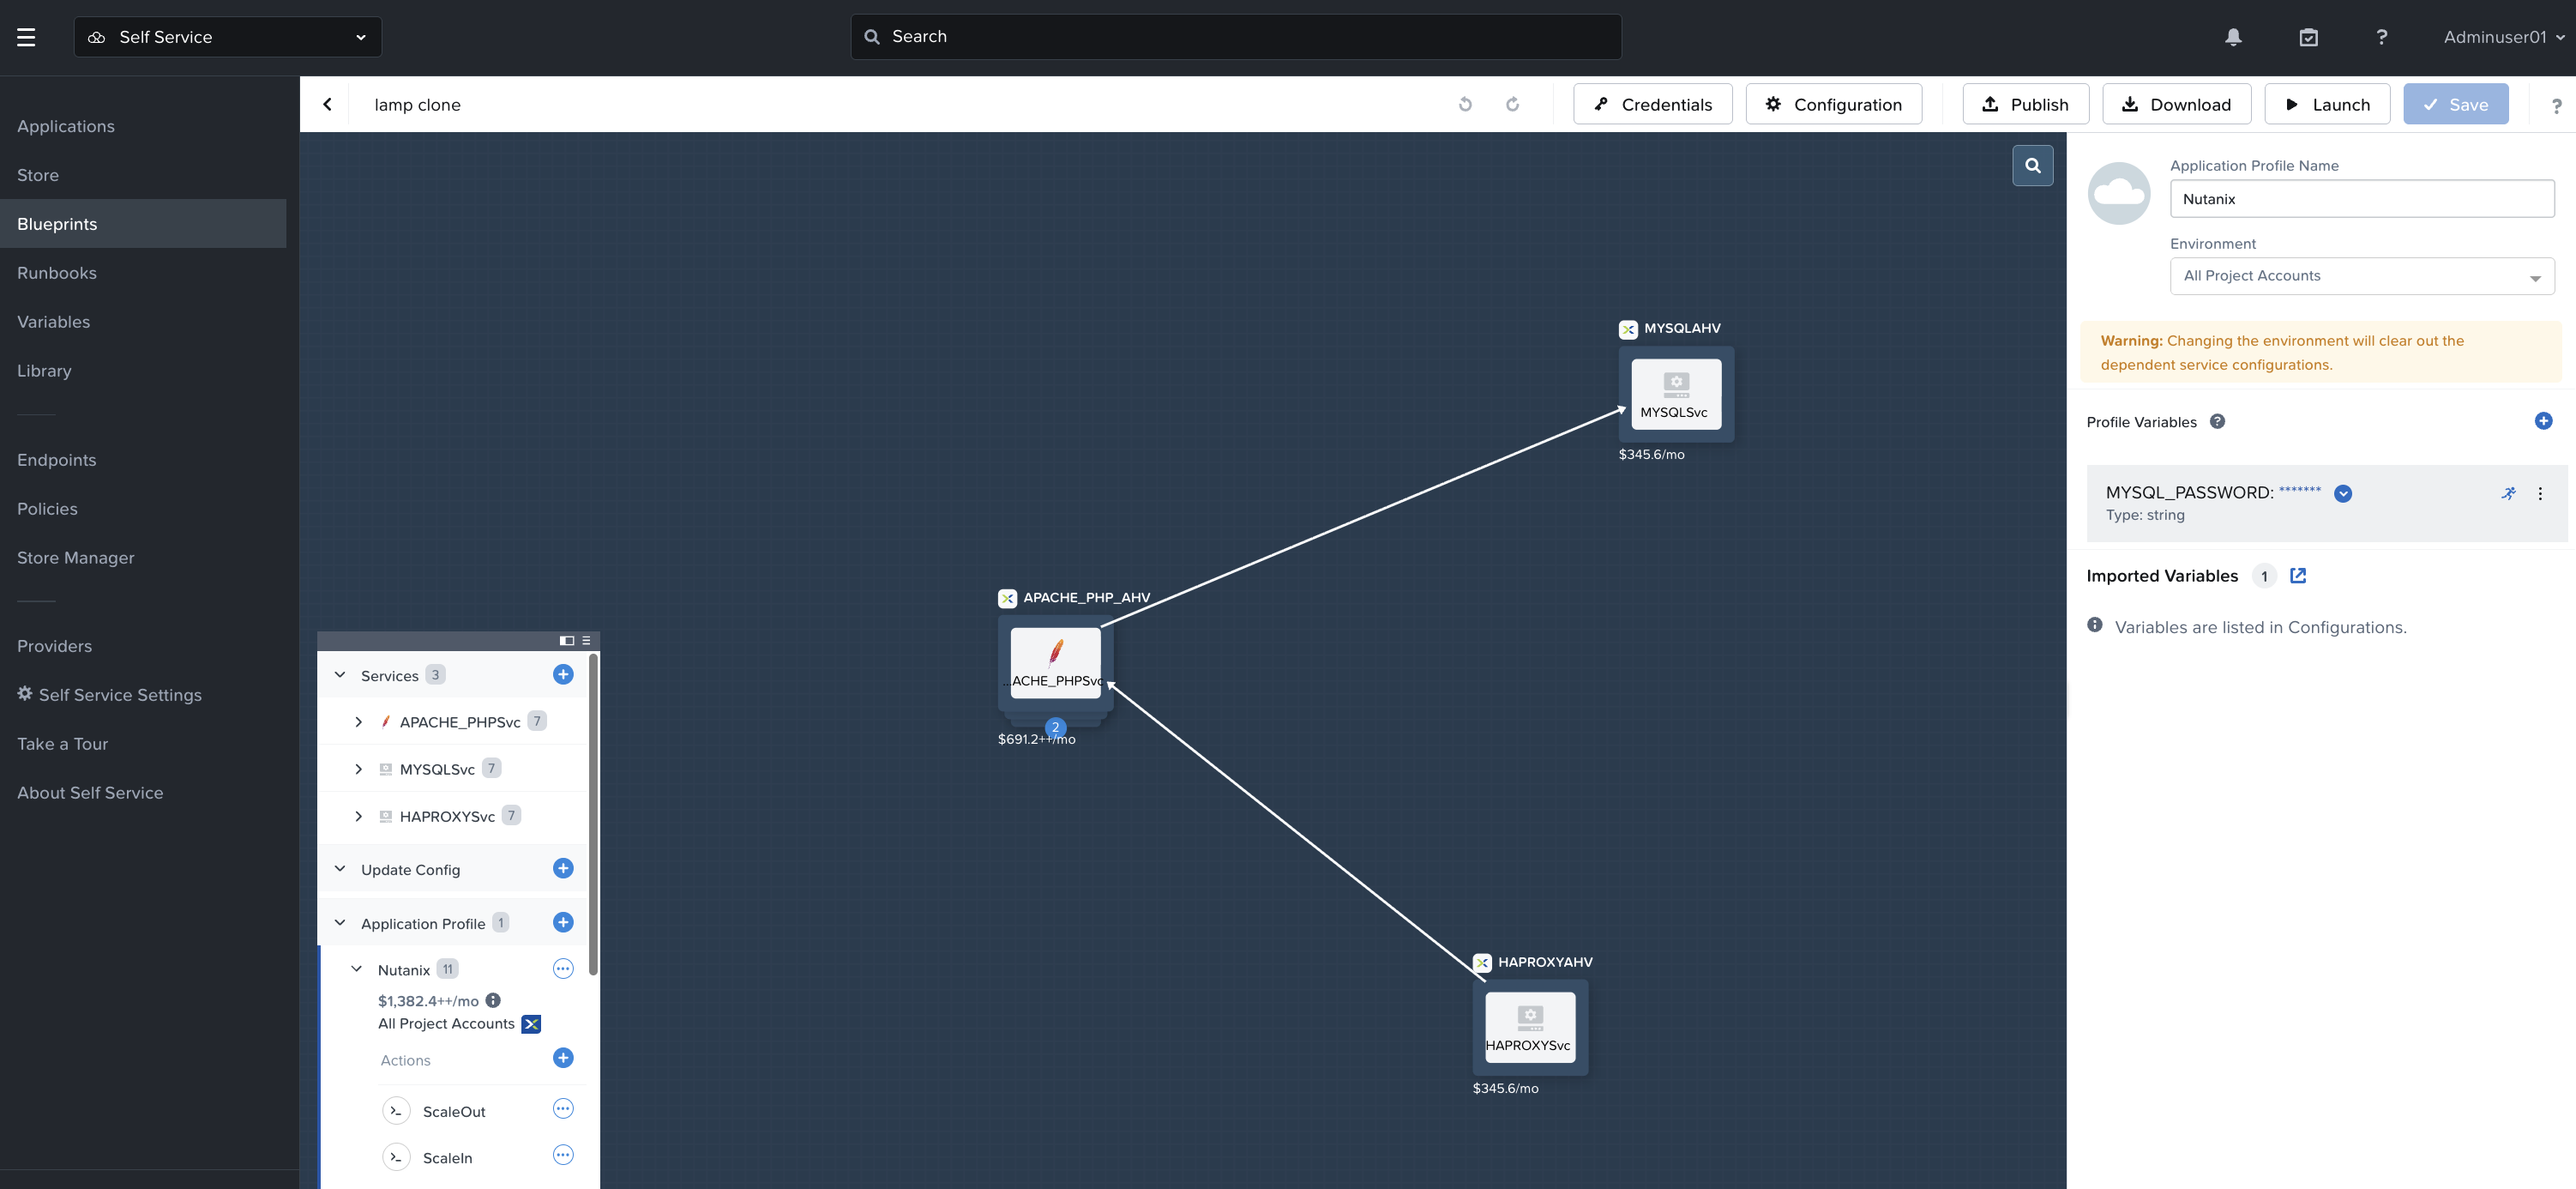
Task: Open ScaleOut action options menu
Action: (x=563, y=1109)
